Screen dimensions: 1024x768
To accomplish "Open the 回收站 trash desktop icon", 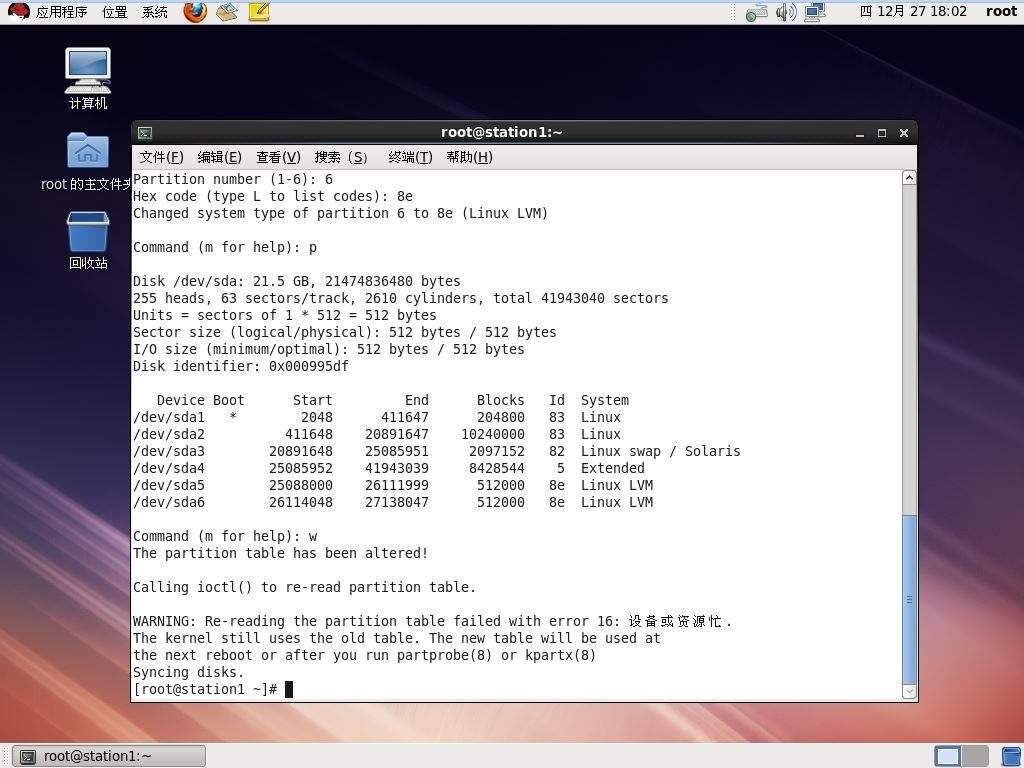I will click(88, 240).
